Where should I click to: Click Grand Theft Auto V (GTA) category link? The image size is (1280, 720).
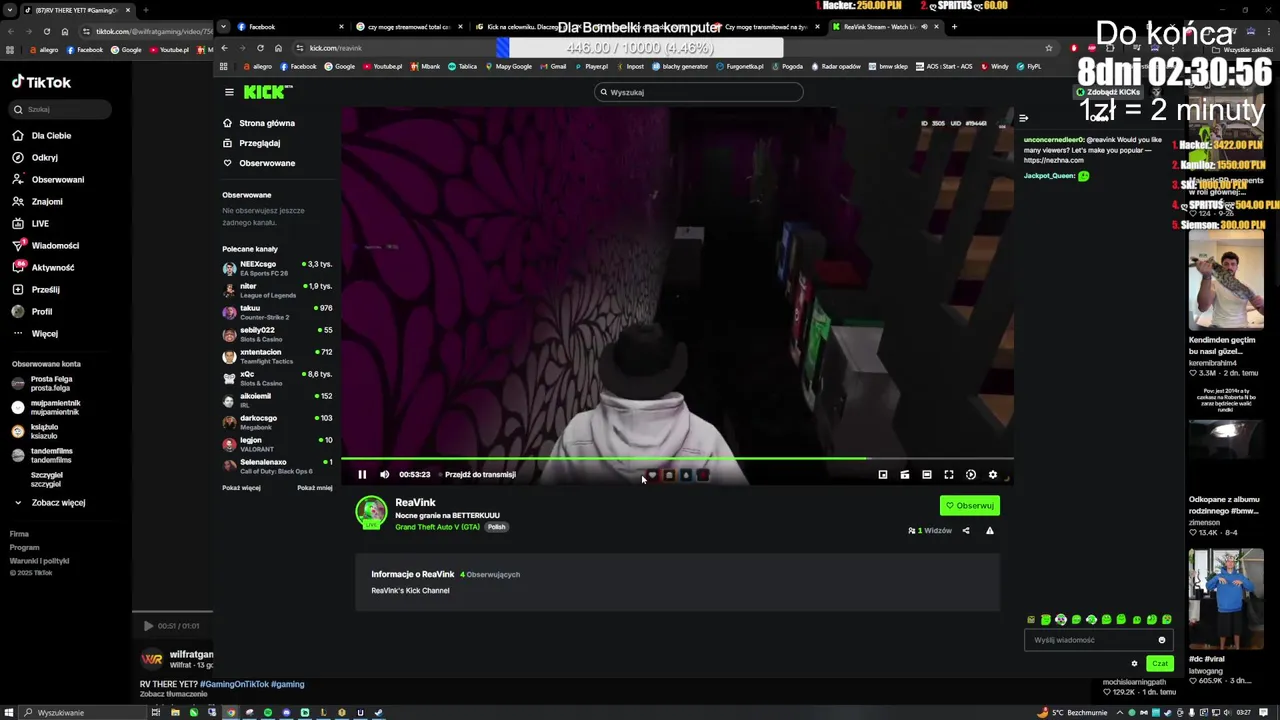(x=437, y=527)
